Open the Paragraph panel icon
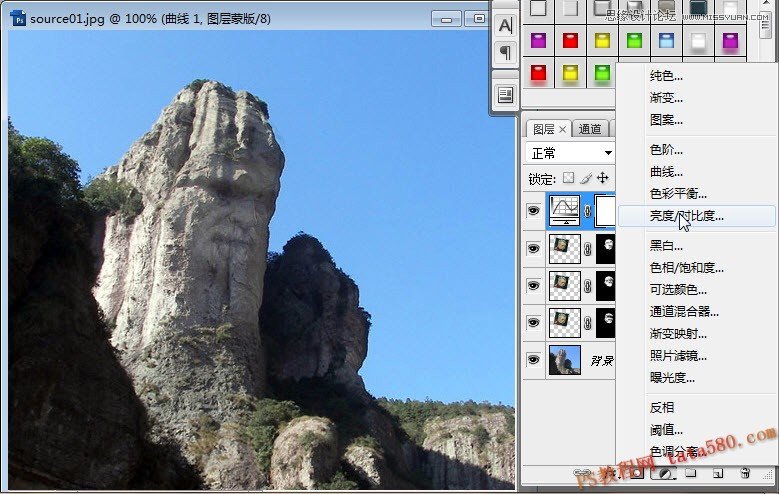The image size is (779, 494). pyautogui.click(x=505, y=52)
